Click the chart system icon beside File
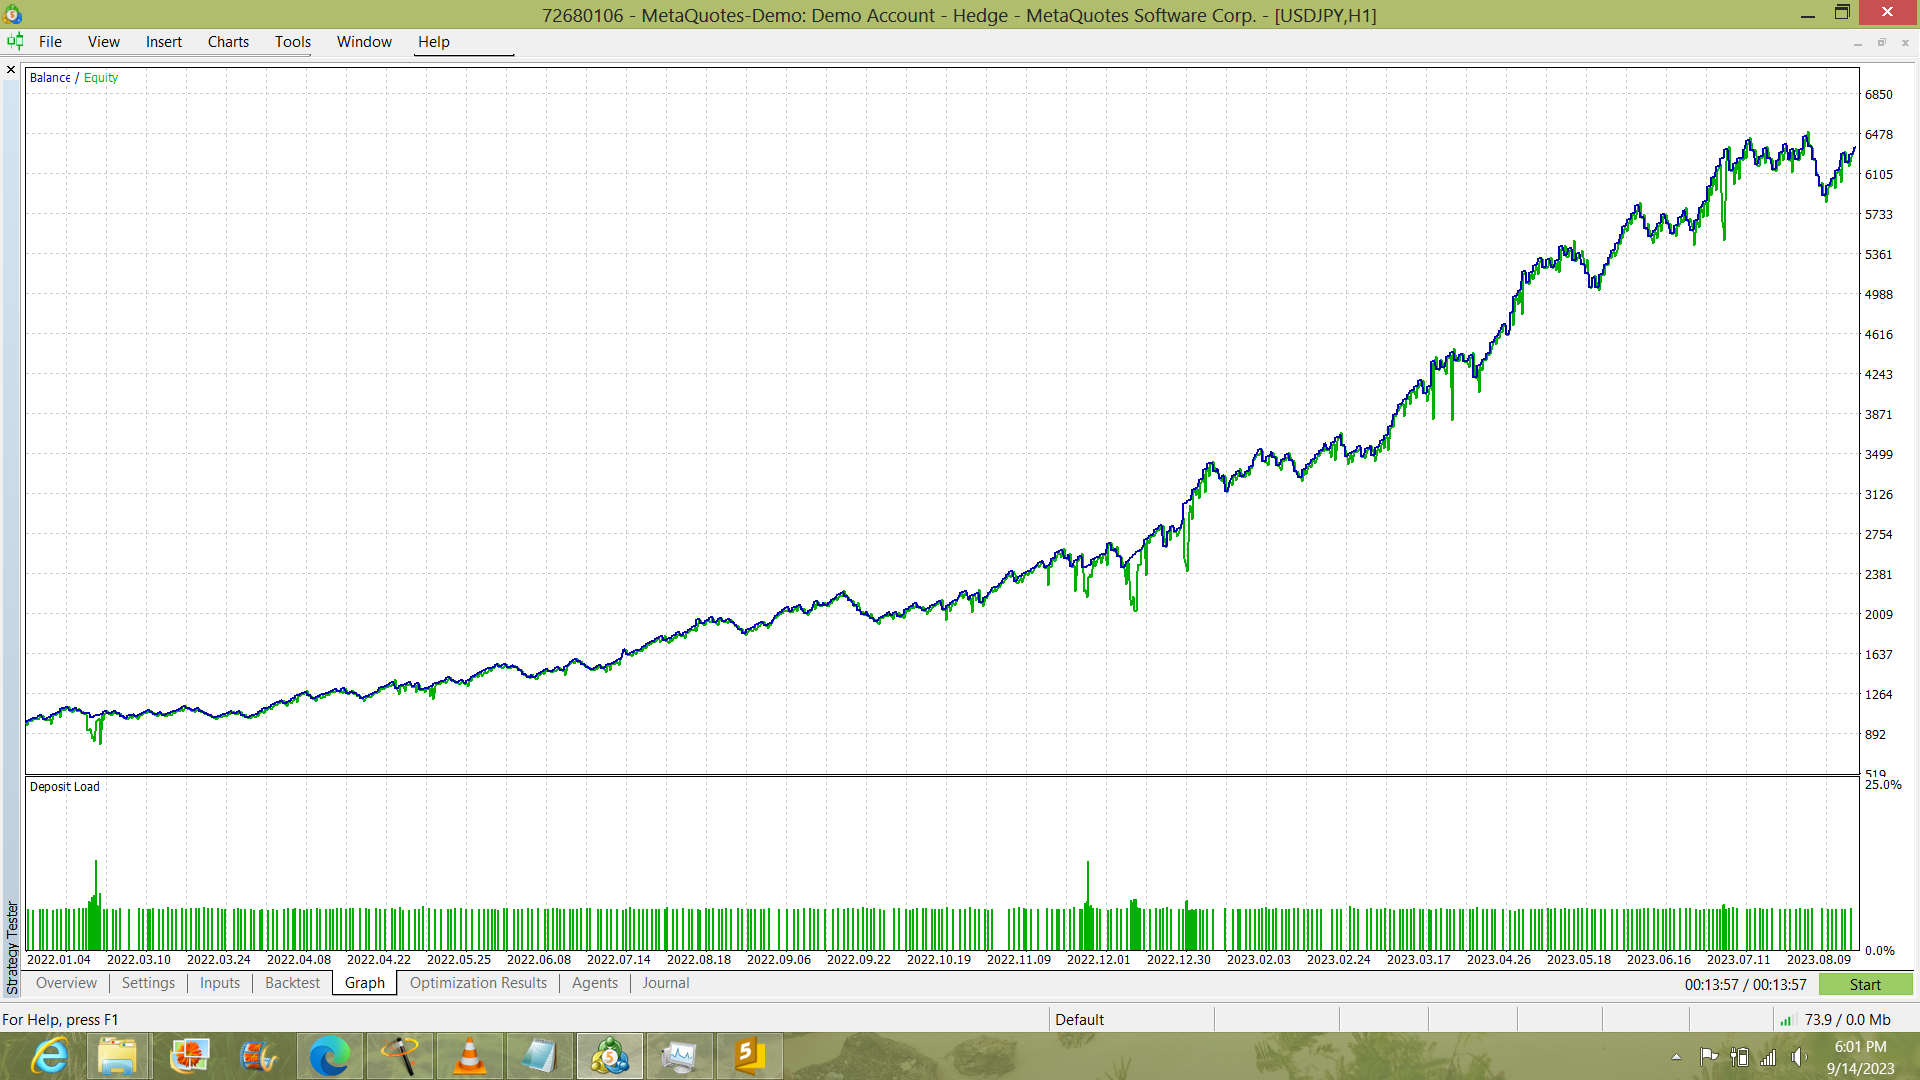Screen dimensions: 1920x1080 coord(15,42)
